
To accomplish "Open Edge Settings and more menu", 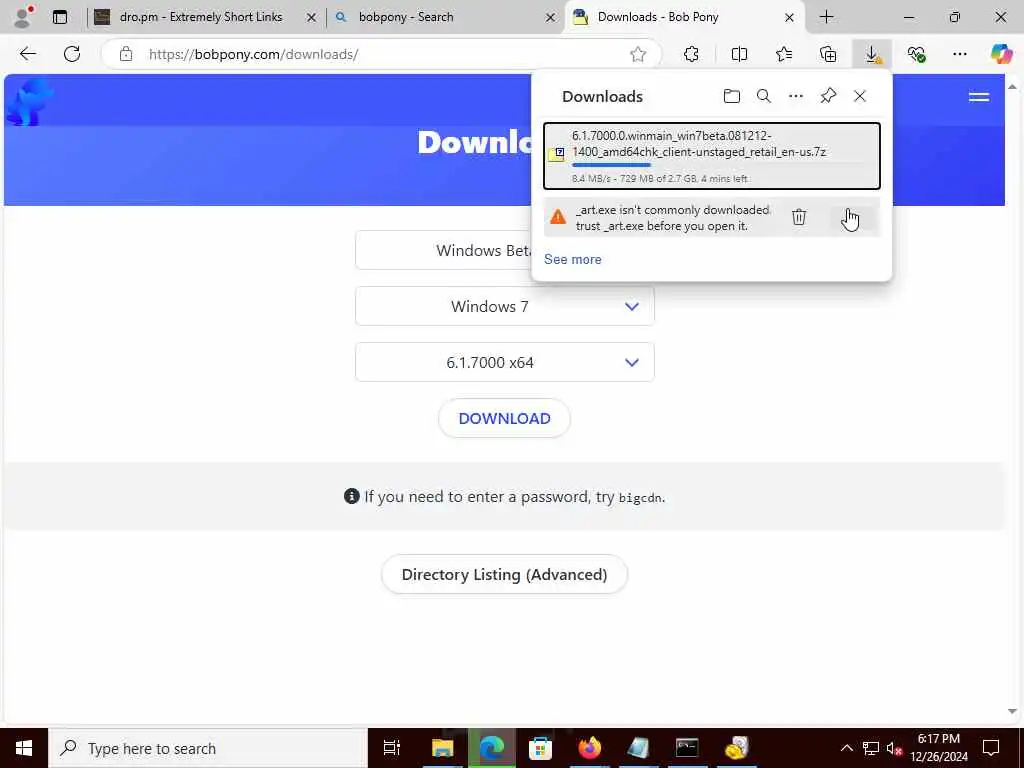I will click(x=959, y=54).
